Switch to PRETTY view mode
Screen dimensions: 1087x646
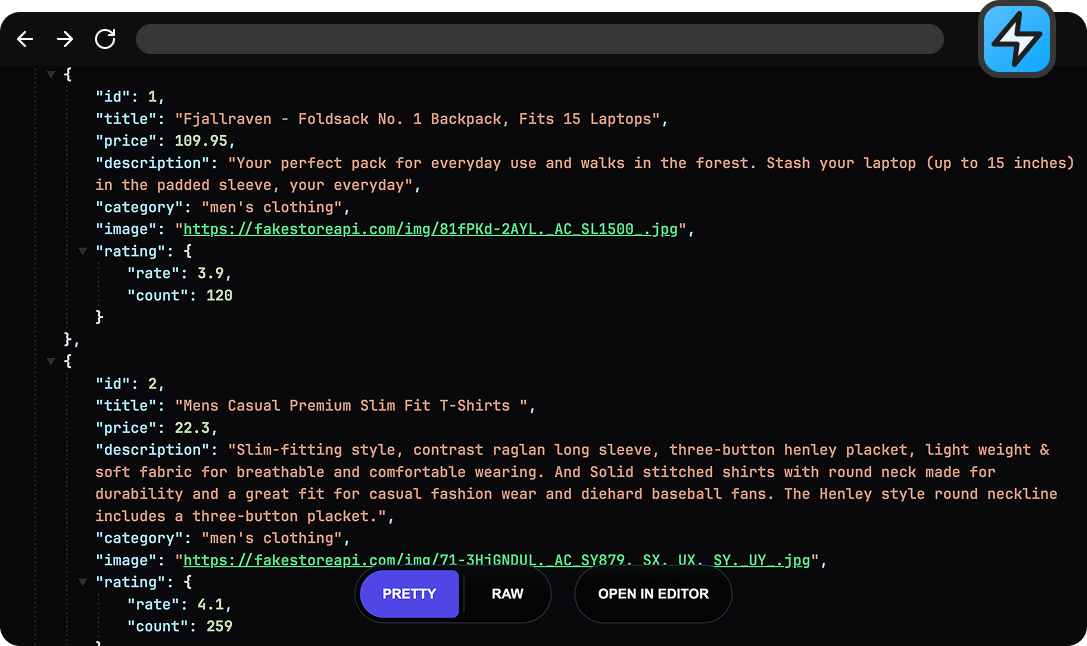click(409, 594)
